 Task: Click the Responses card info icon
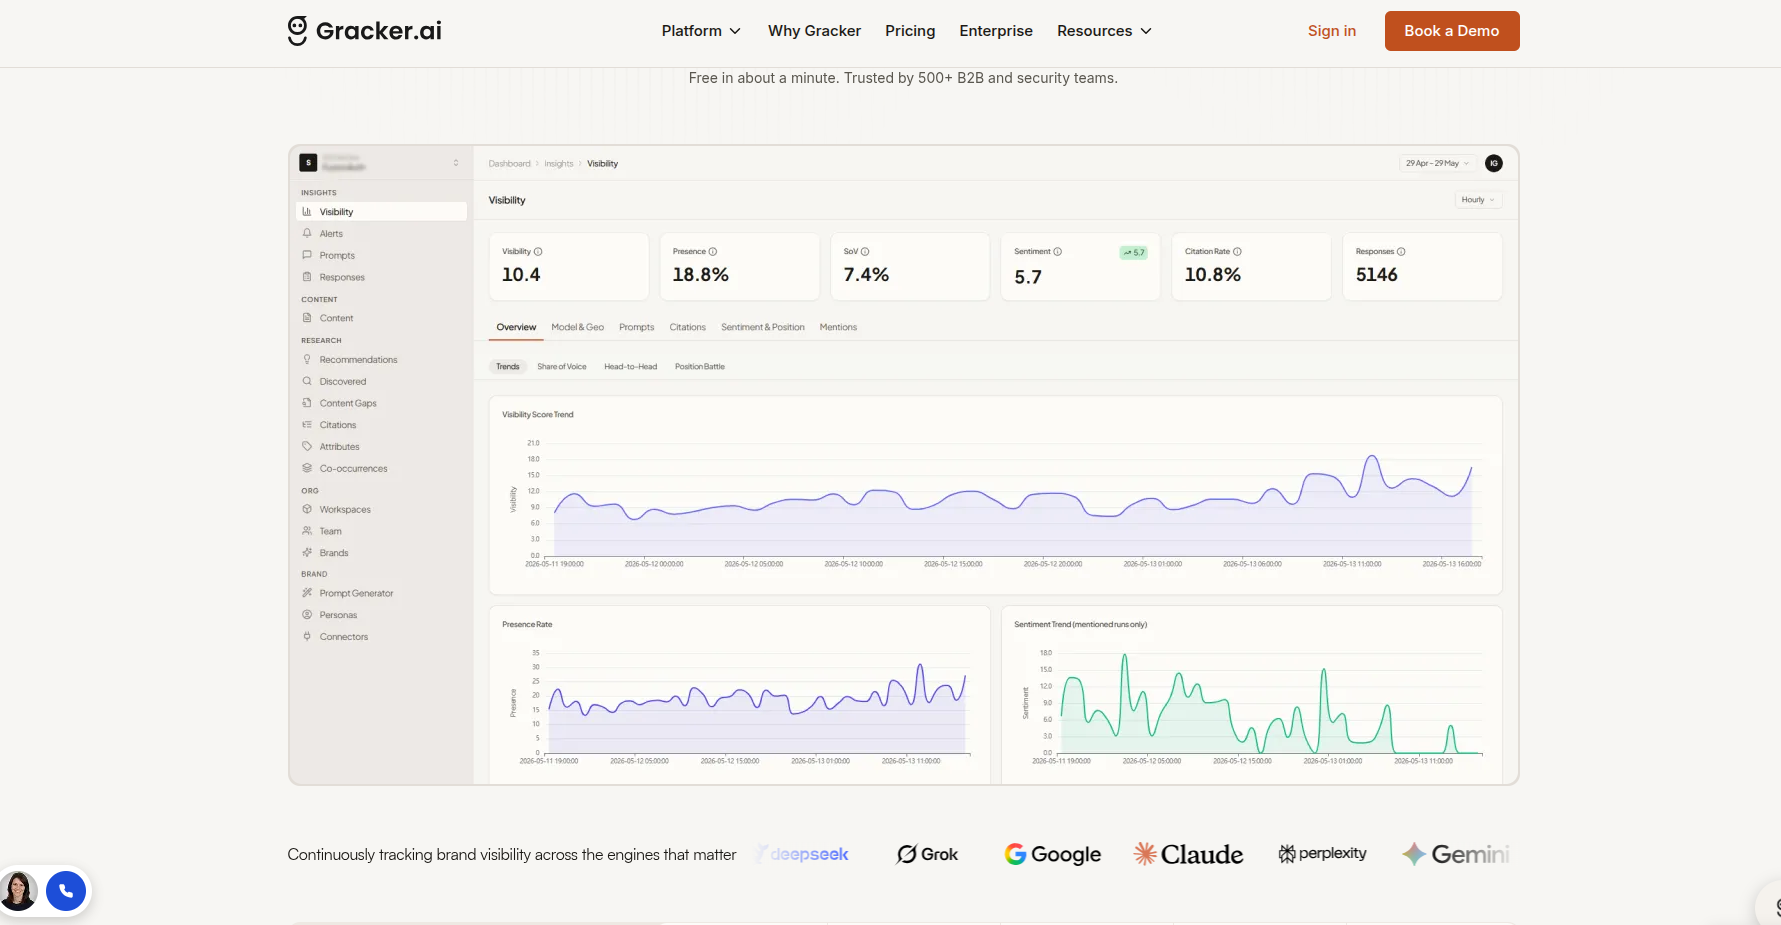[x=1401, y=252]
